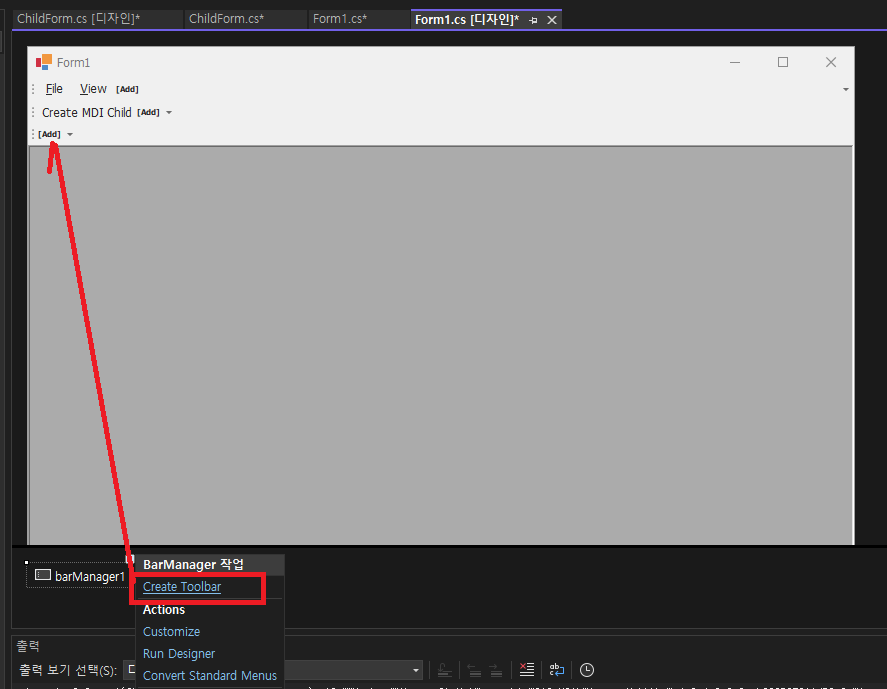Open the menu bar overflow arrow at right
Image resolution: width=887 pixels, height=689 pixels.
pos(846,89)
